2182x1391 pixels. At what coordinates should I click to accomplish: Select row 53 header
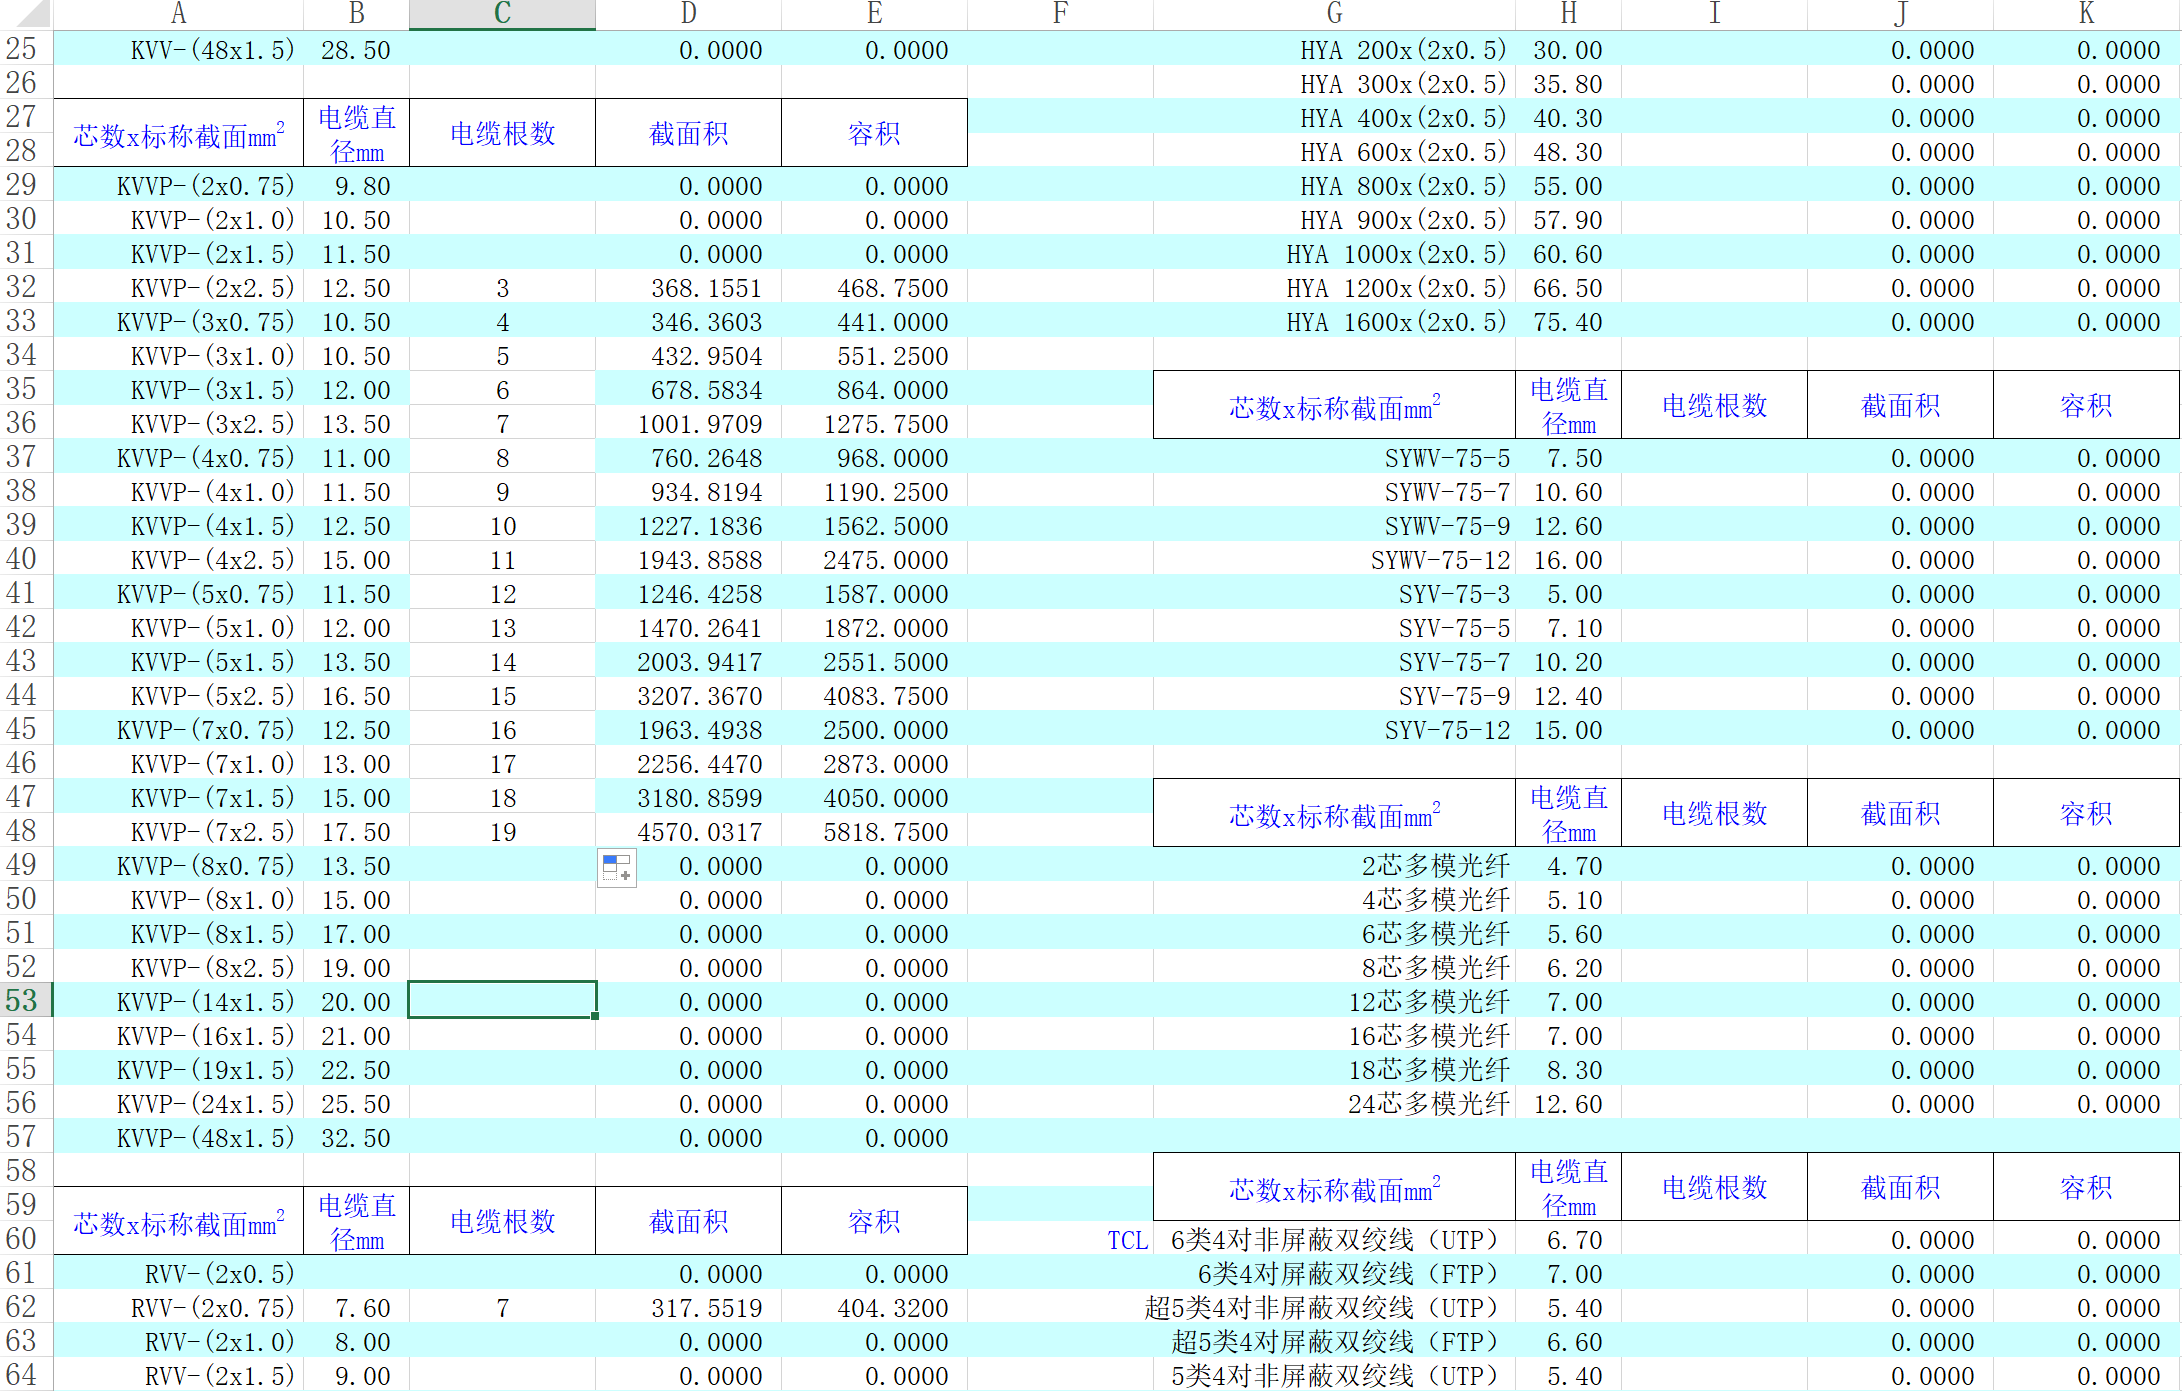tap(24, 1001)
